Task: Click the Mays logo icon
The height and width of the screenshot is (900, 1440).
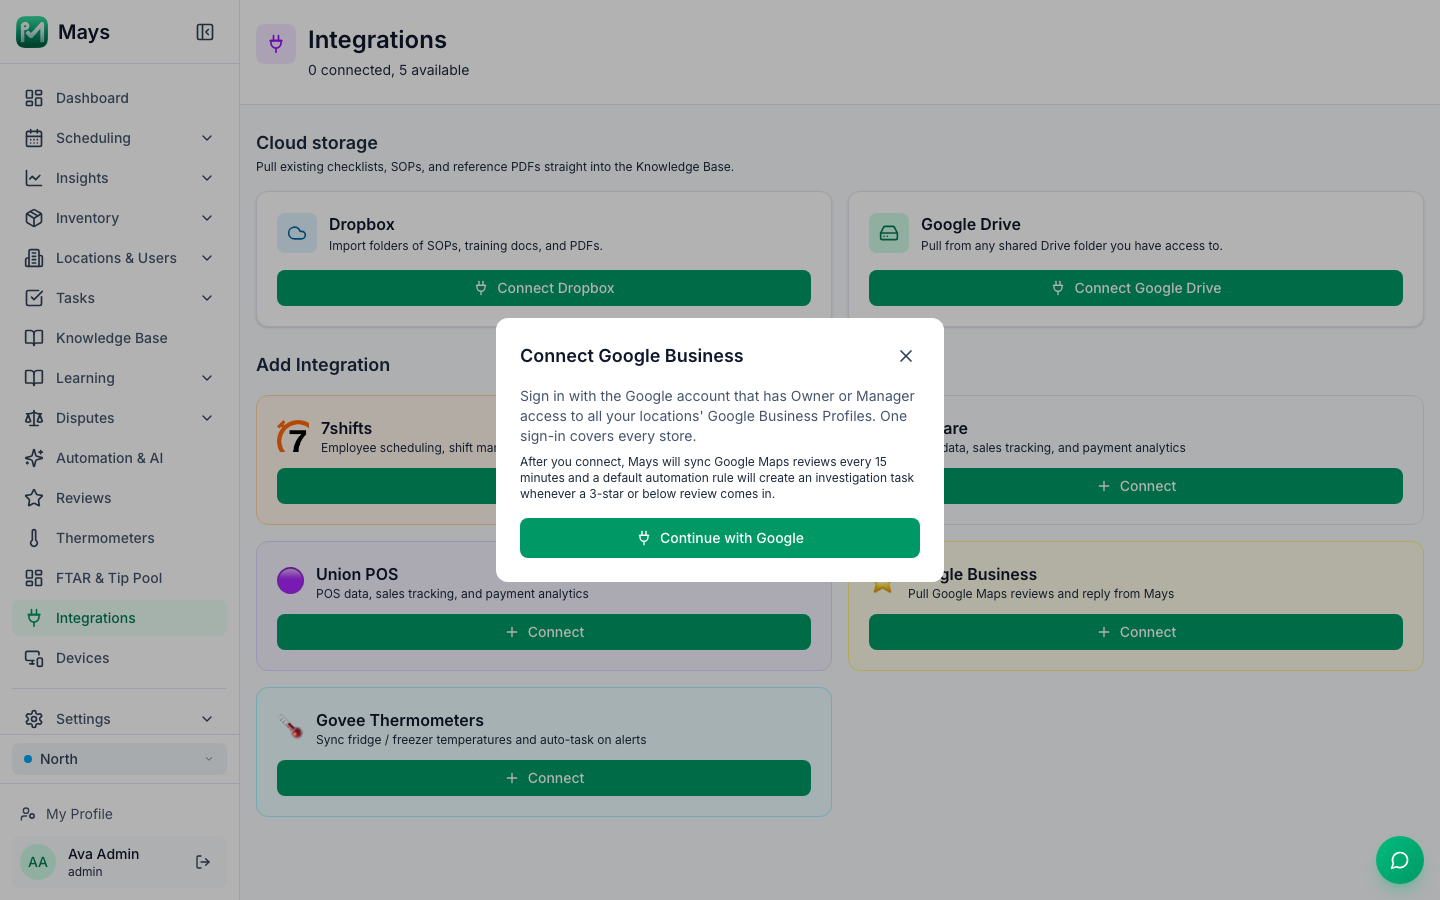Action: [x=32, y=32]
